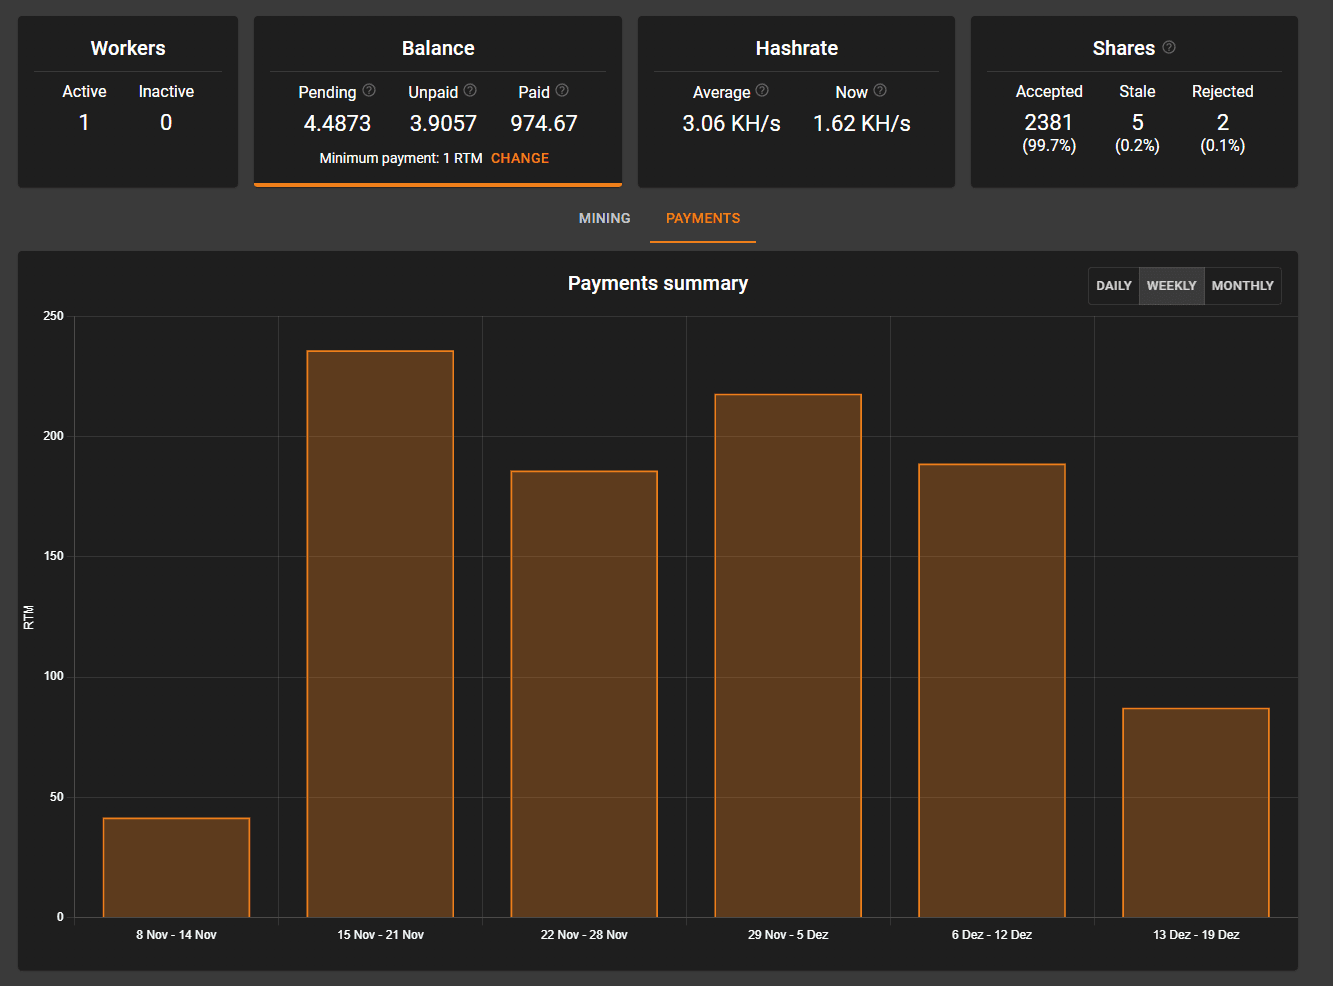Click the Rejected shares count 2
Viewport: 1333px width, 986px height.
[x=1222, y=122]
